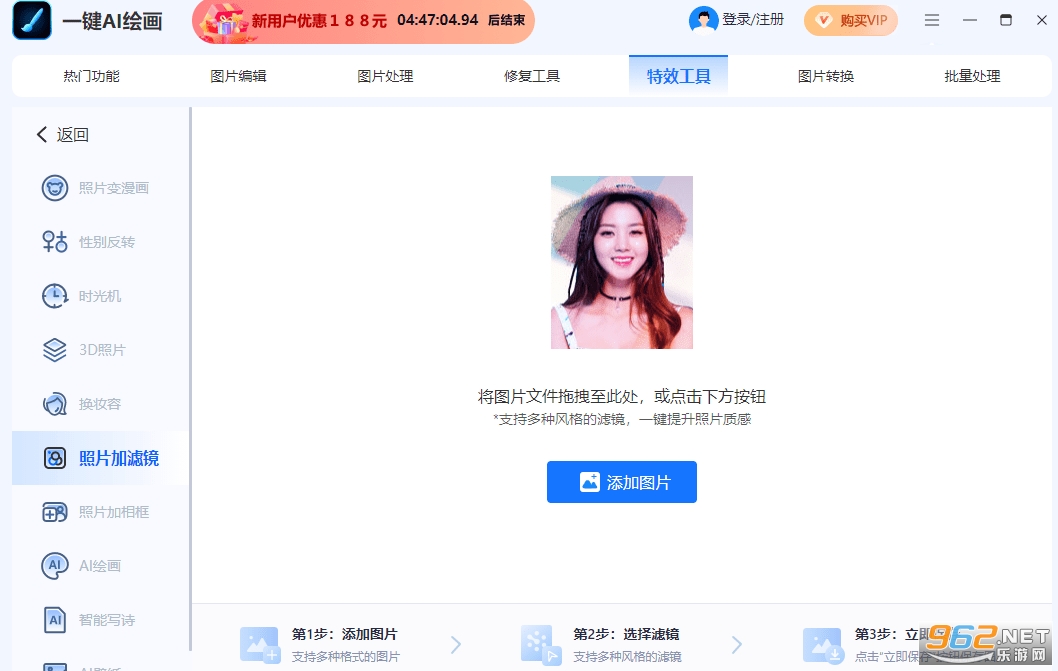This screenshot has height=671, width=1058.
Task: Click the 新用户优惠 promotion banner
Action: [x=363, y=21]
